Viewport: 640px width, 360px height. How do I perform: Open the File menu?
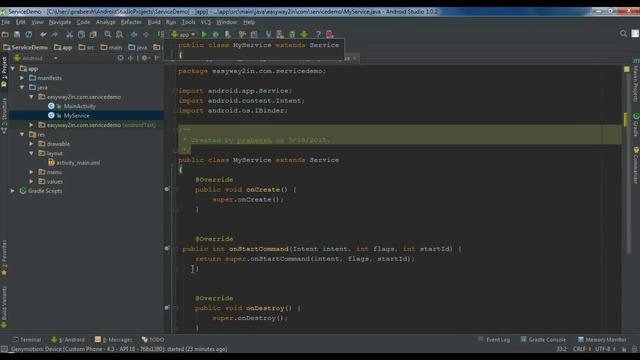pyautogui.click(x=6, y=22)
